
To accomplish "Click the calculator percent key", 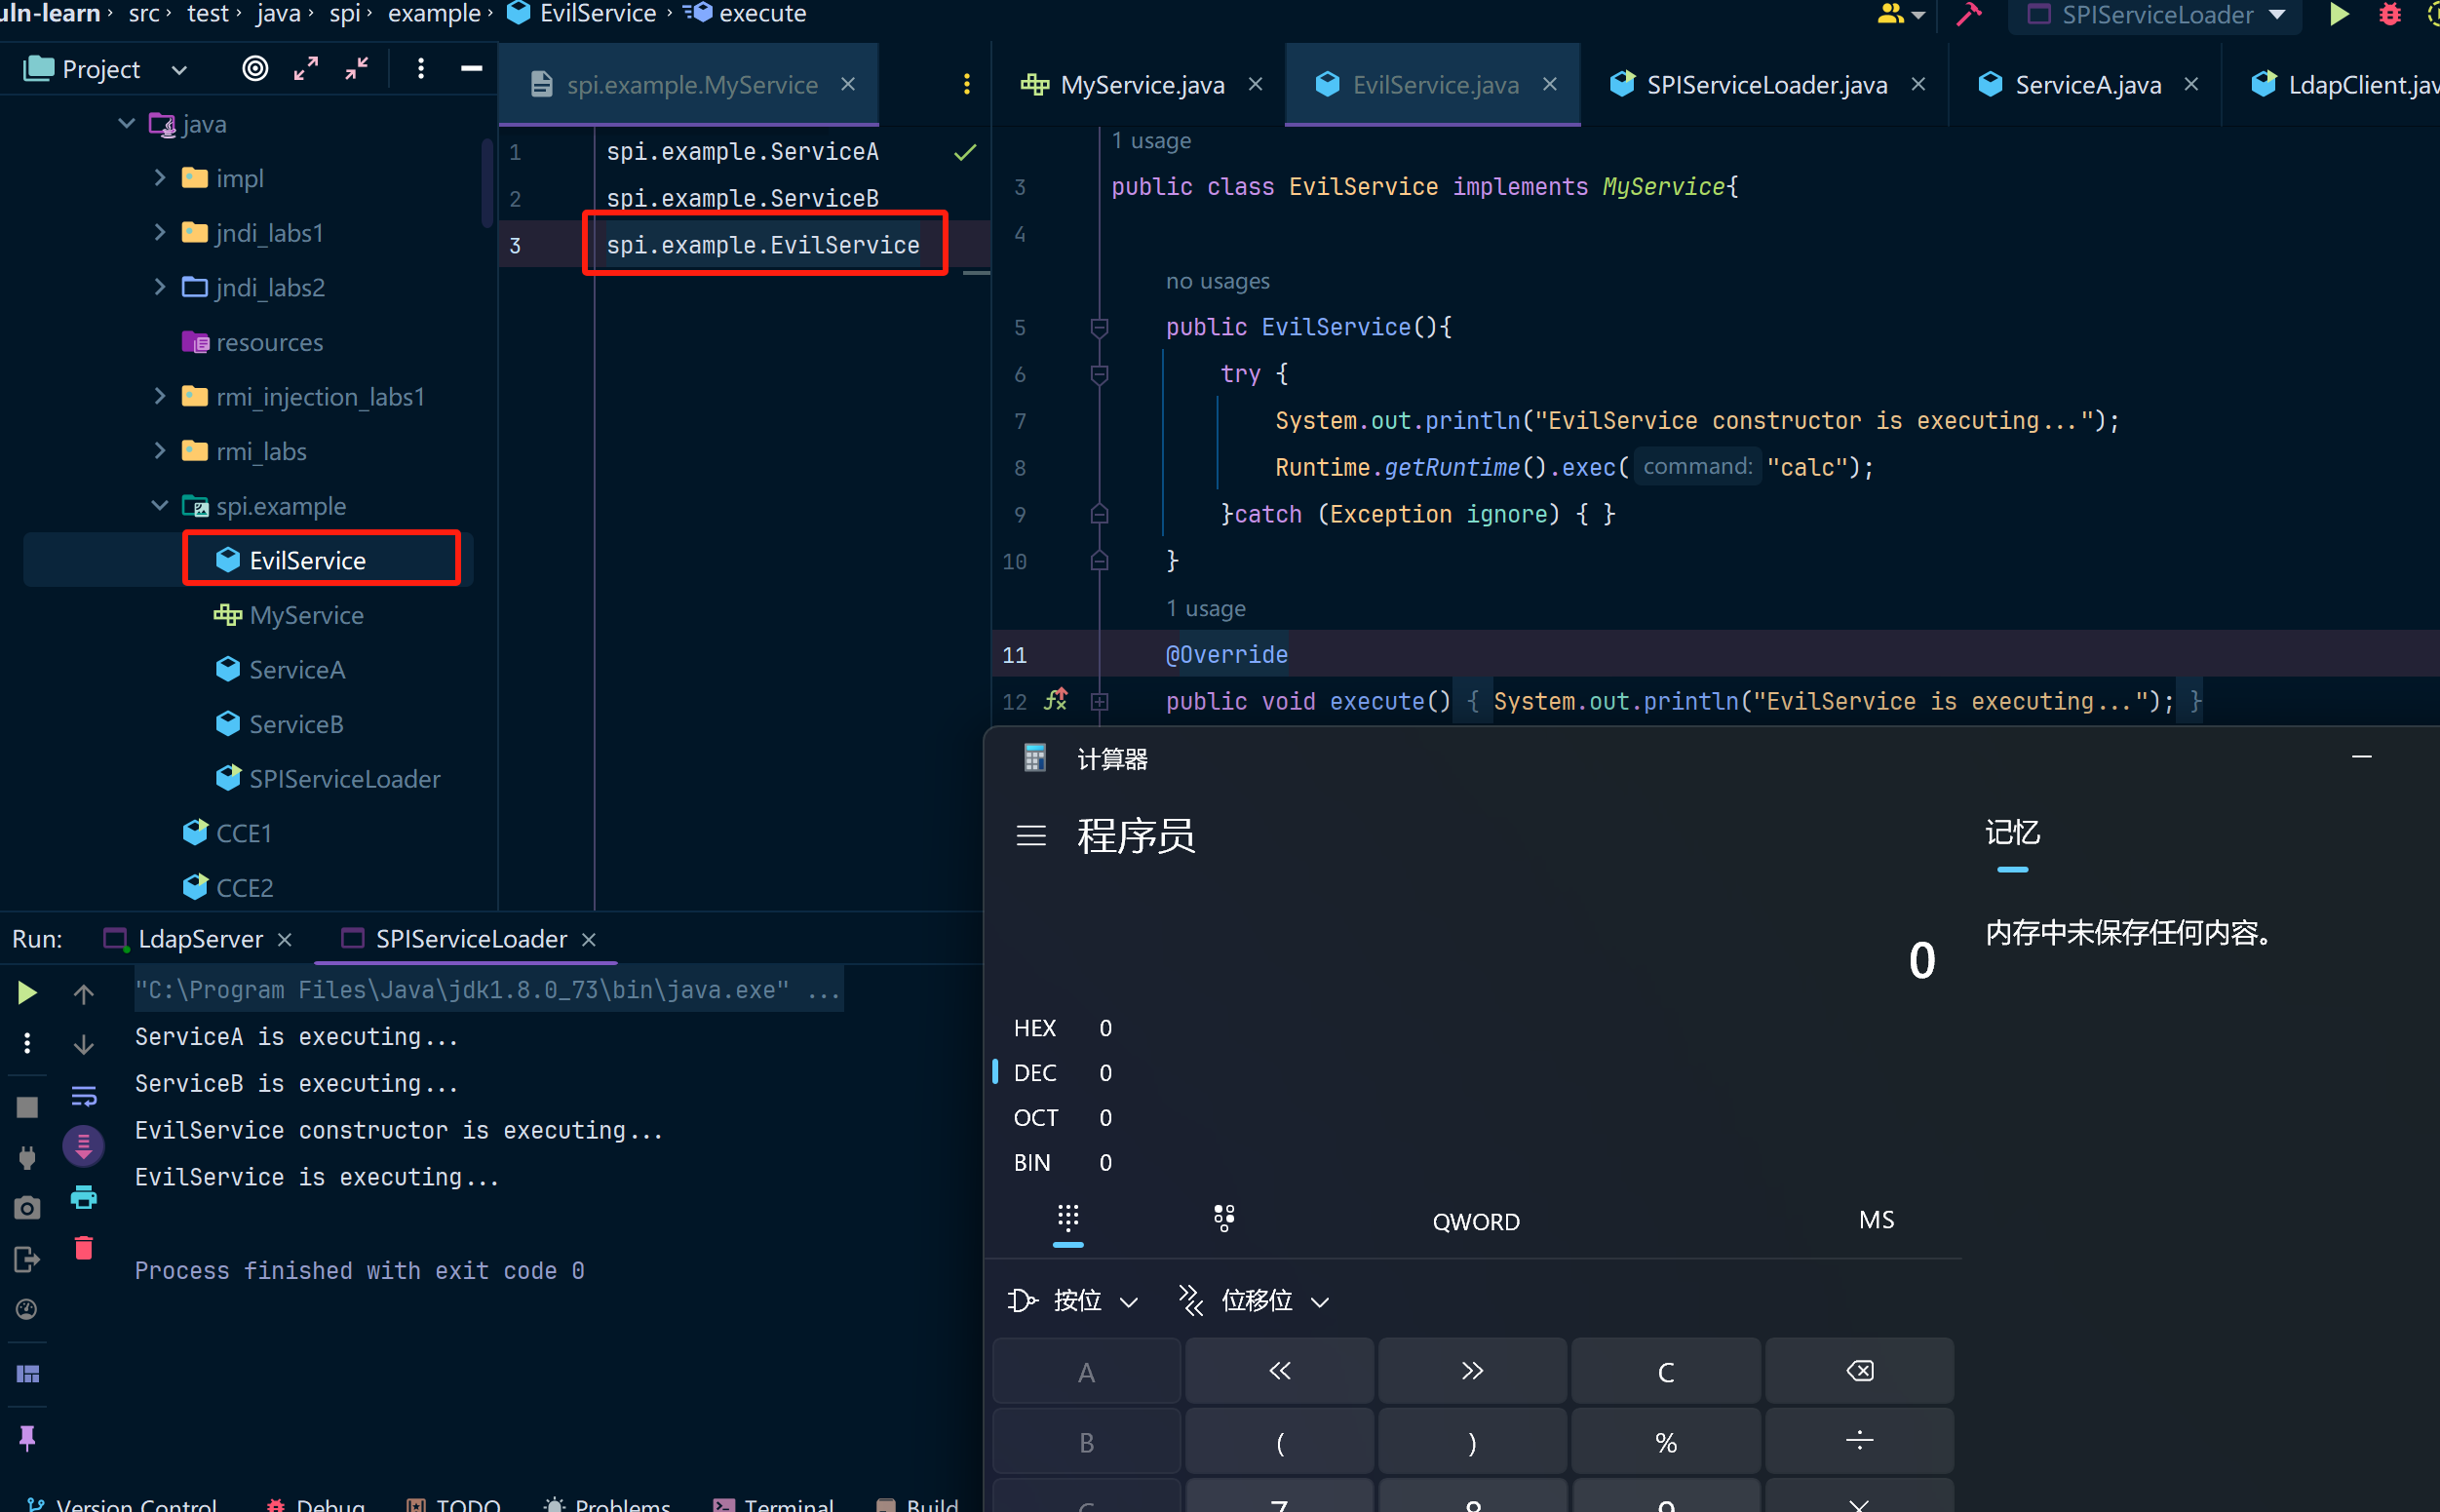I will pos(1665,1442).
